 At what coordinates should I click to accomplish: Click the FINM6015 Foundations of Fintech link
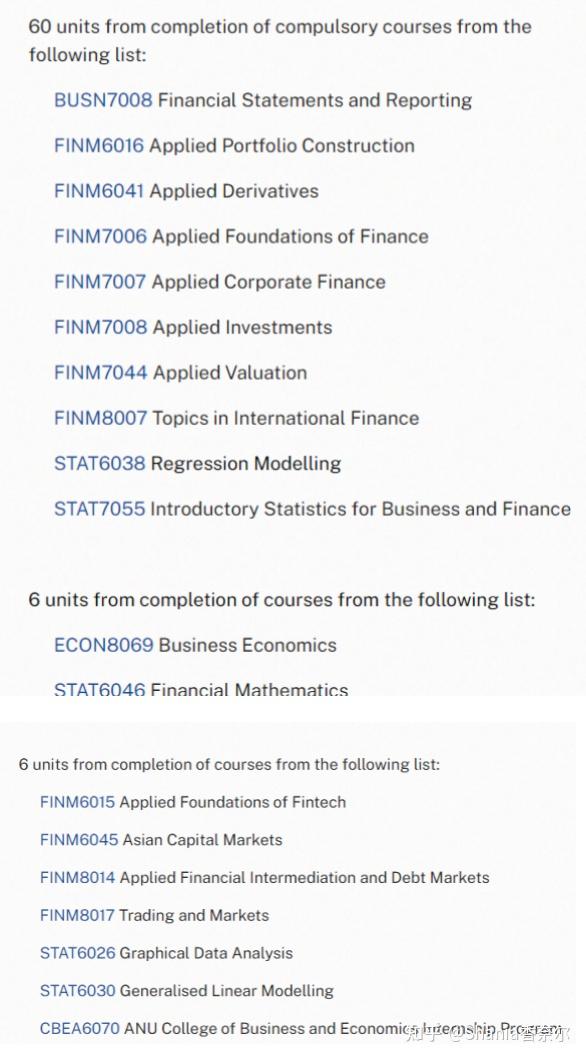(x=78, y=802)
